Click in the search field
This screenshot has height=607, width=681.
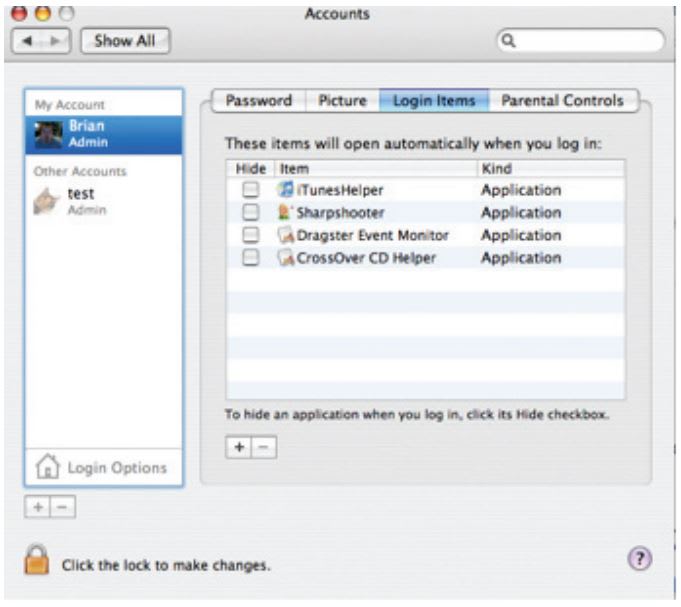click(581, 40)
